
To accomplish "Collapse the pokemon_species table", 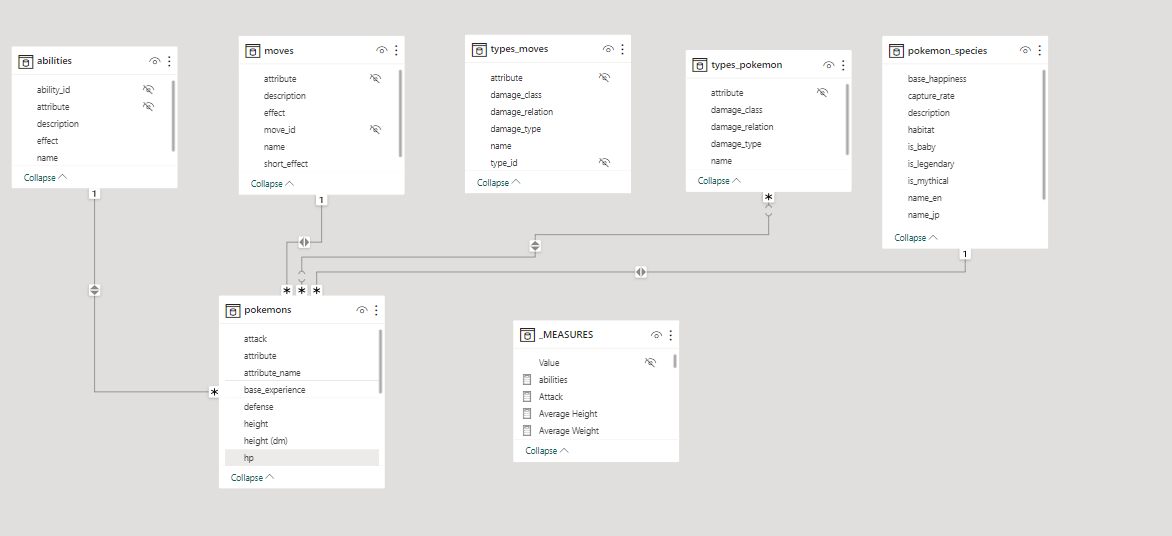I will [916, 238].
